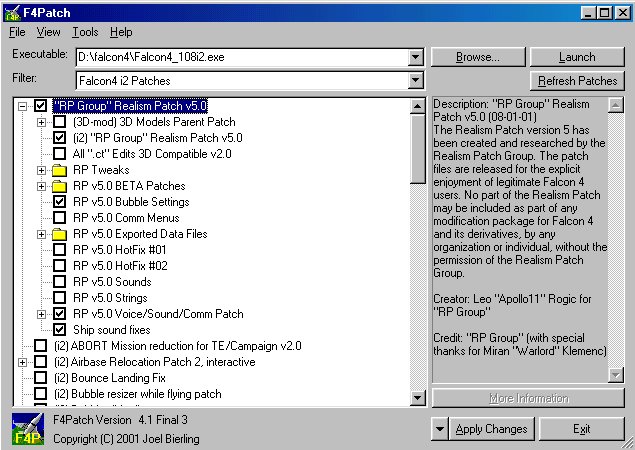
Task: Open the File menu
Action: point(17,32)
